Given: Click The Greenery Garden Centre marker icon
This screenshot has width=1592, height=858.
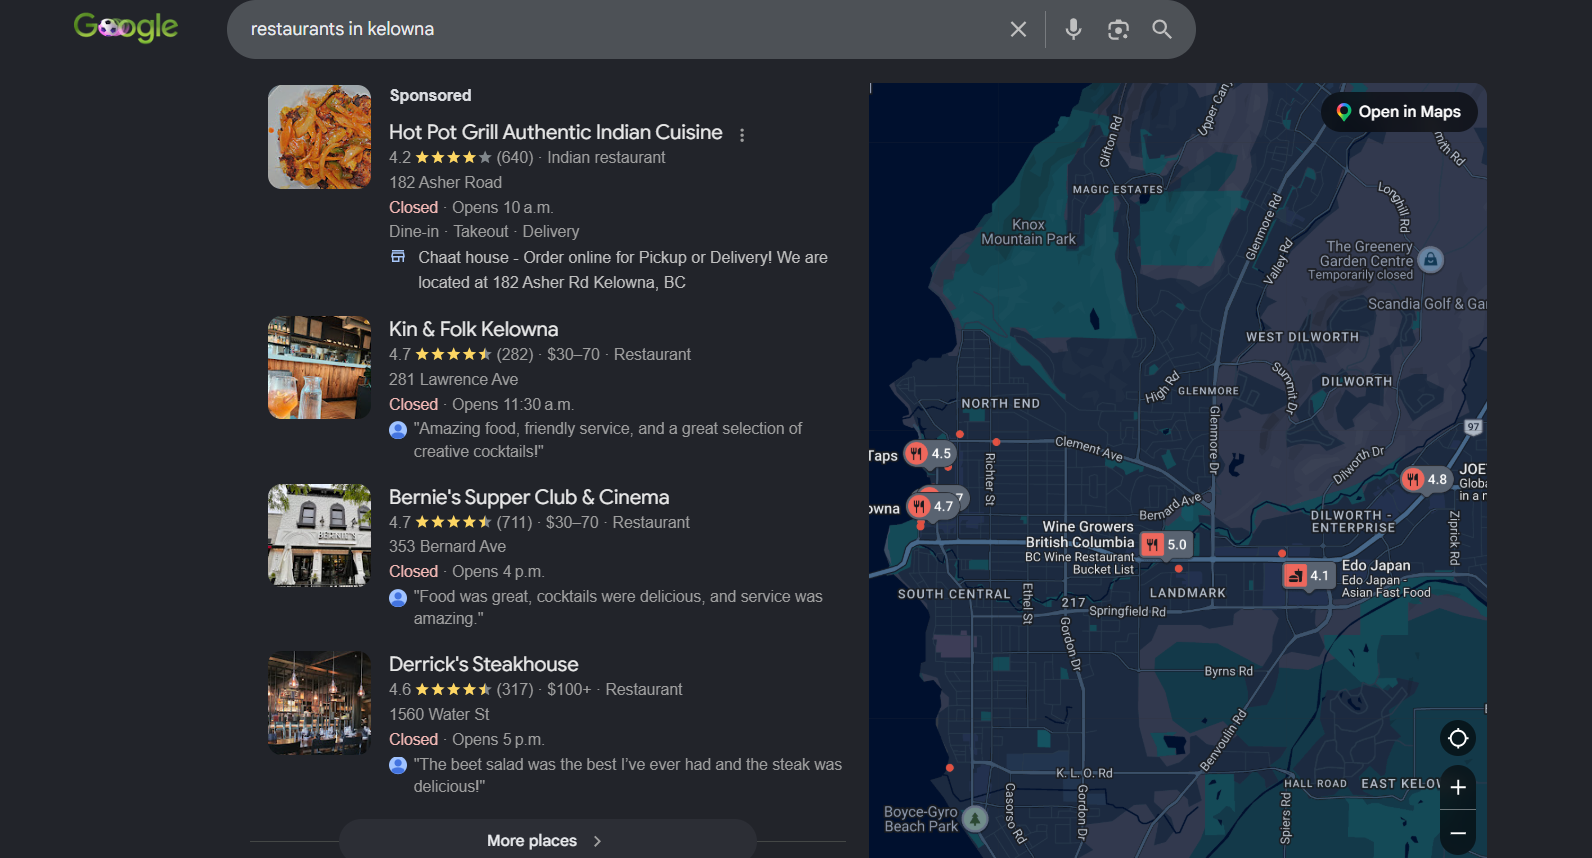Looking at the screenshot, I should pyautogui.click(x=1431, y=260).
